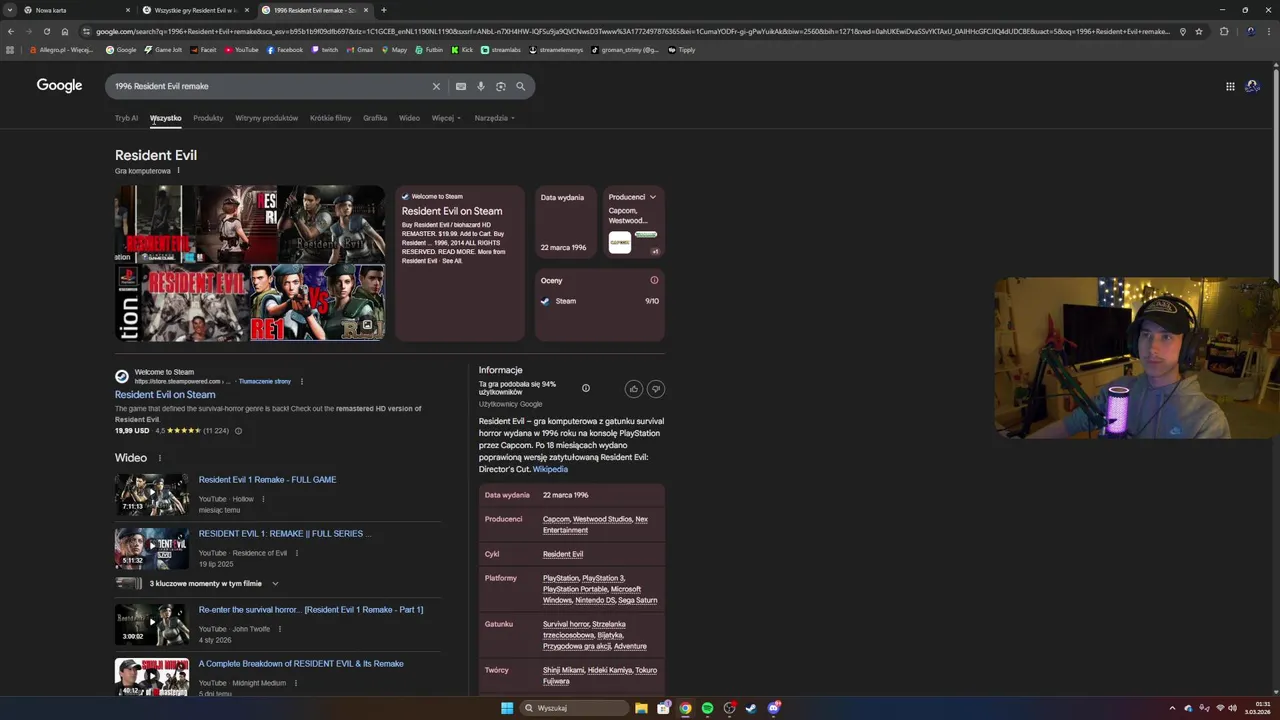Open the Welcome to Steam info card
Image resolution: width=1280 pixels, height=720 pixels.
460,263
